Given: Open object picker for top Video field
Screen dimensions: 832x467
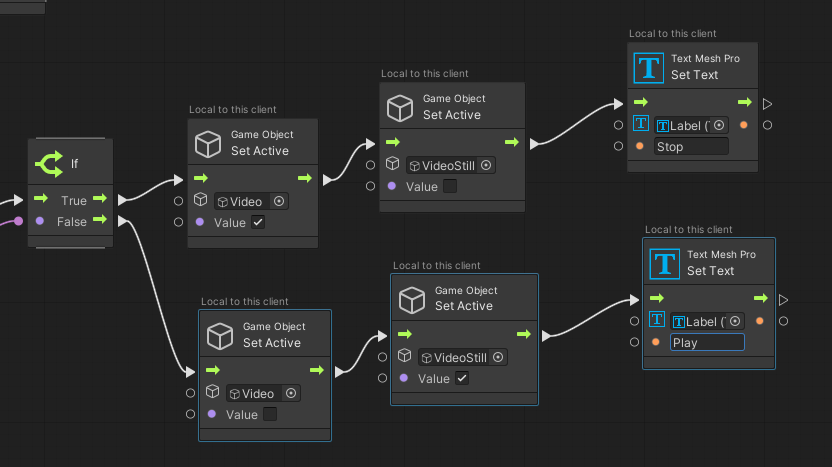Looking at the screenshot, I should (x=279, y=201).
